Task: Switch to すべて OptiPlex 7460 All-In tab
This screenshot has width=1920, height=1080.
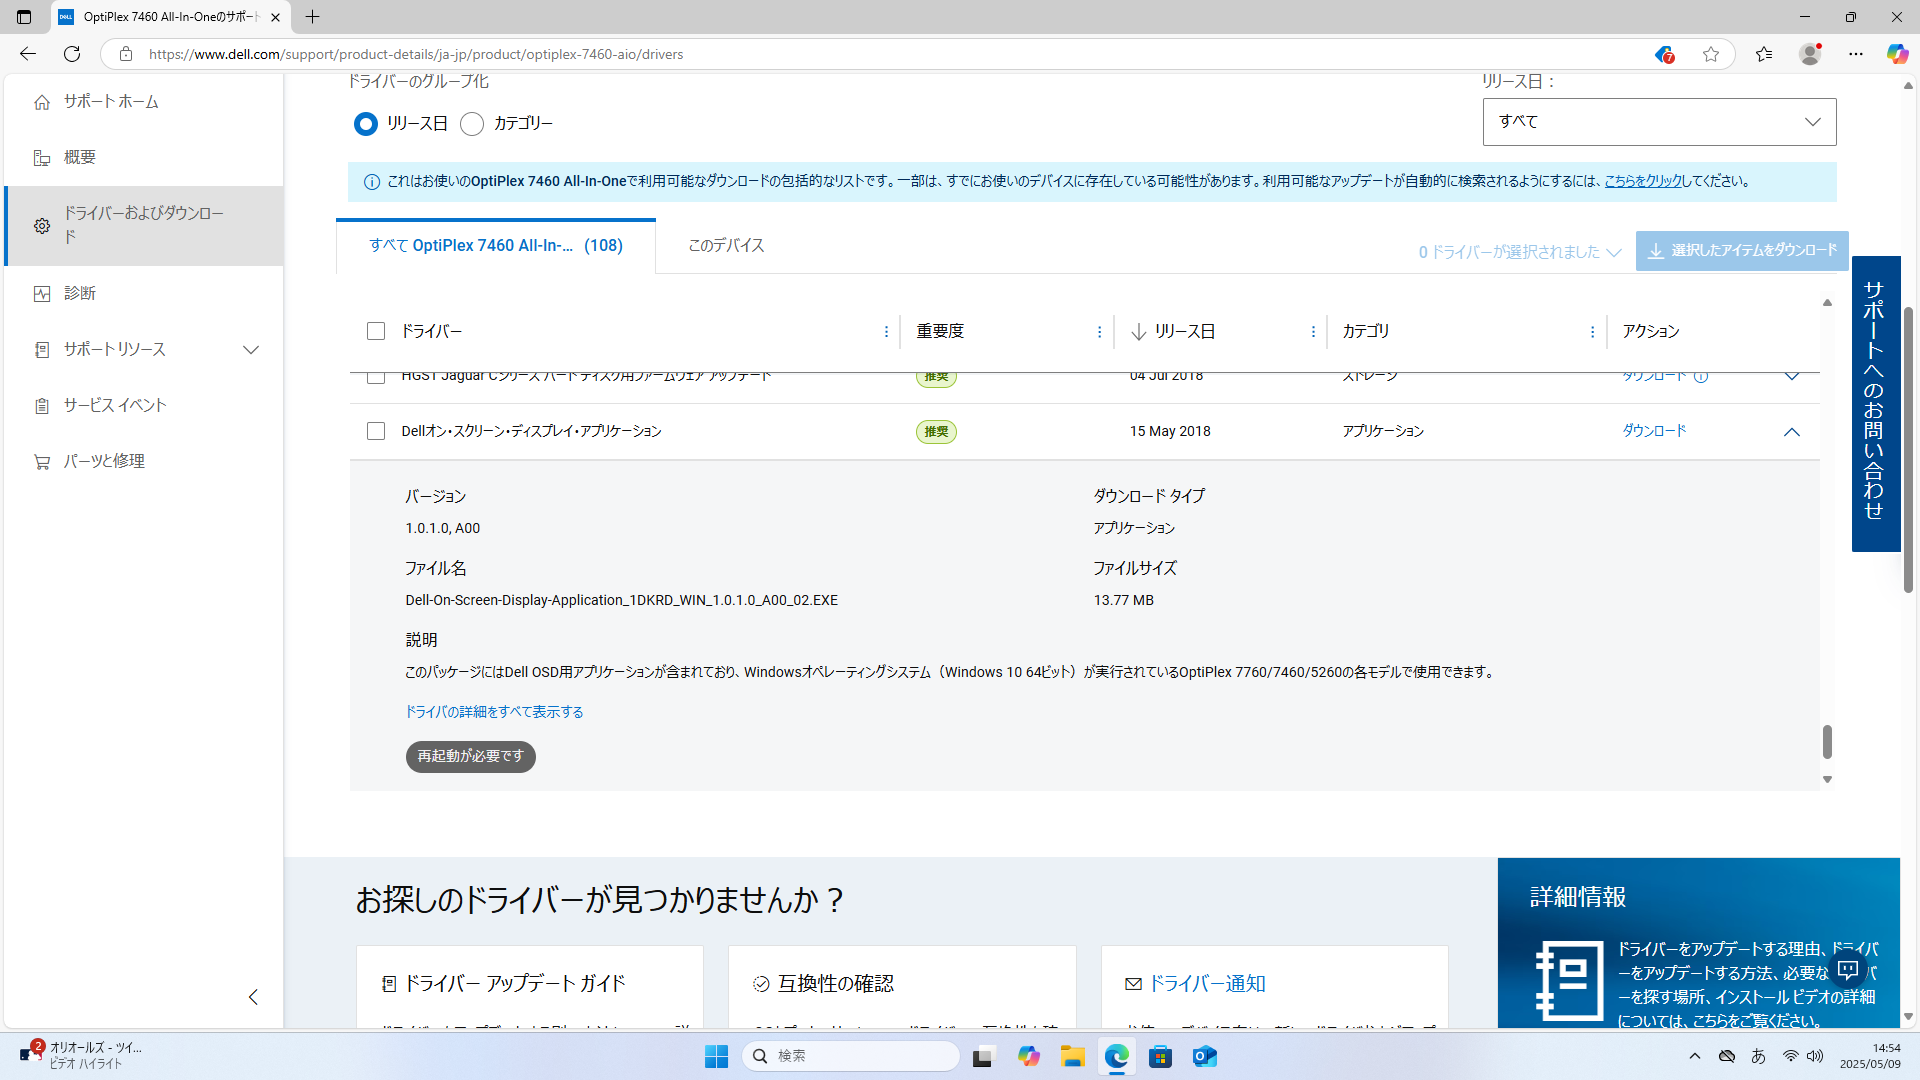Action: tap(496, 246)
